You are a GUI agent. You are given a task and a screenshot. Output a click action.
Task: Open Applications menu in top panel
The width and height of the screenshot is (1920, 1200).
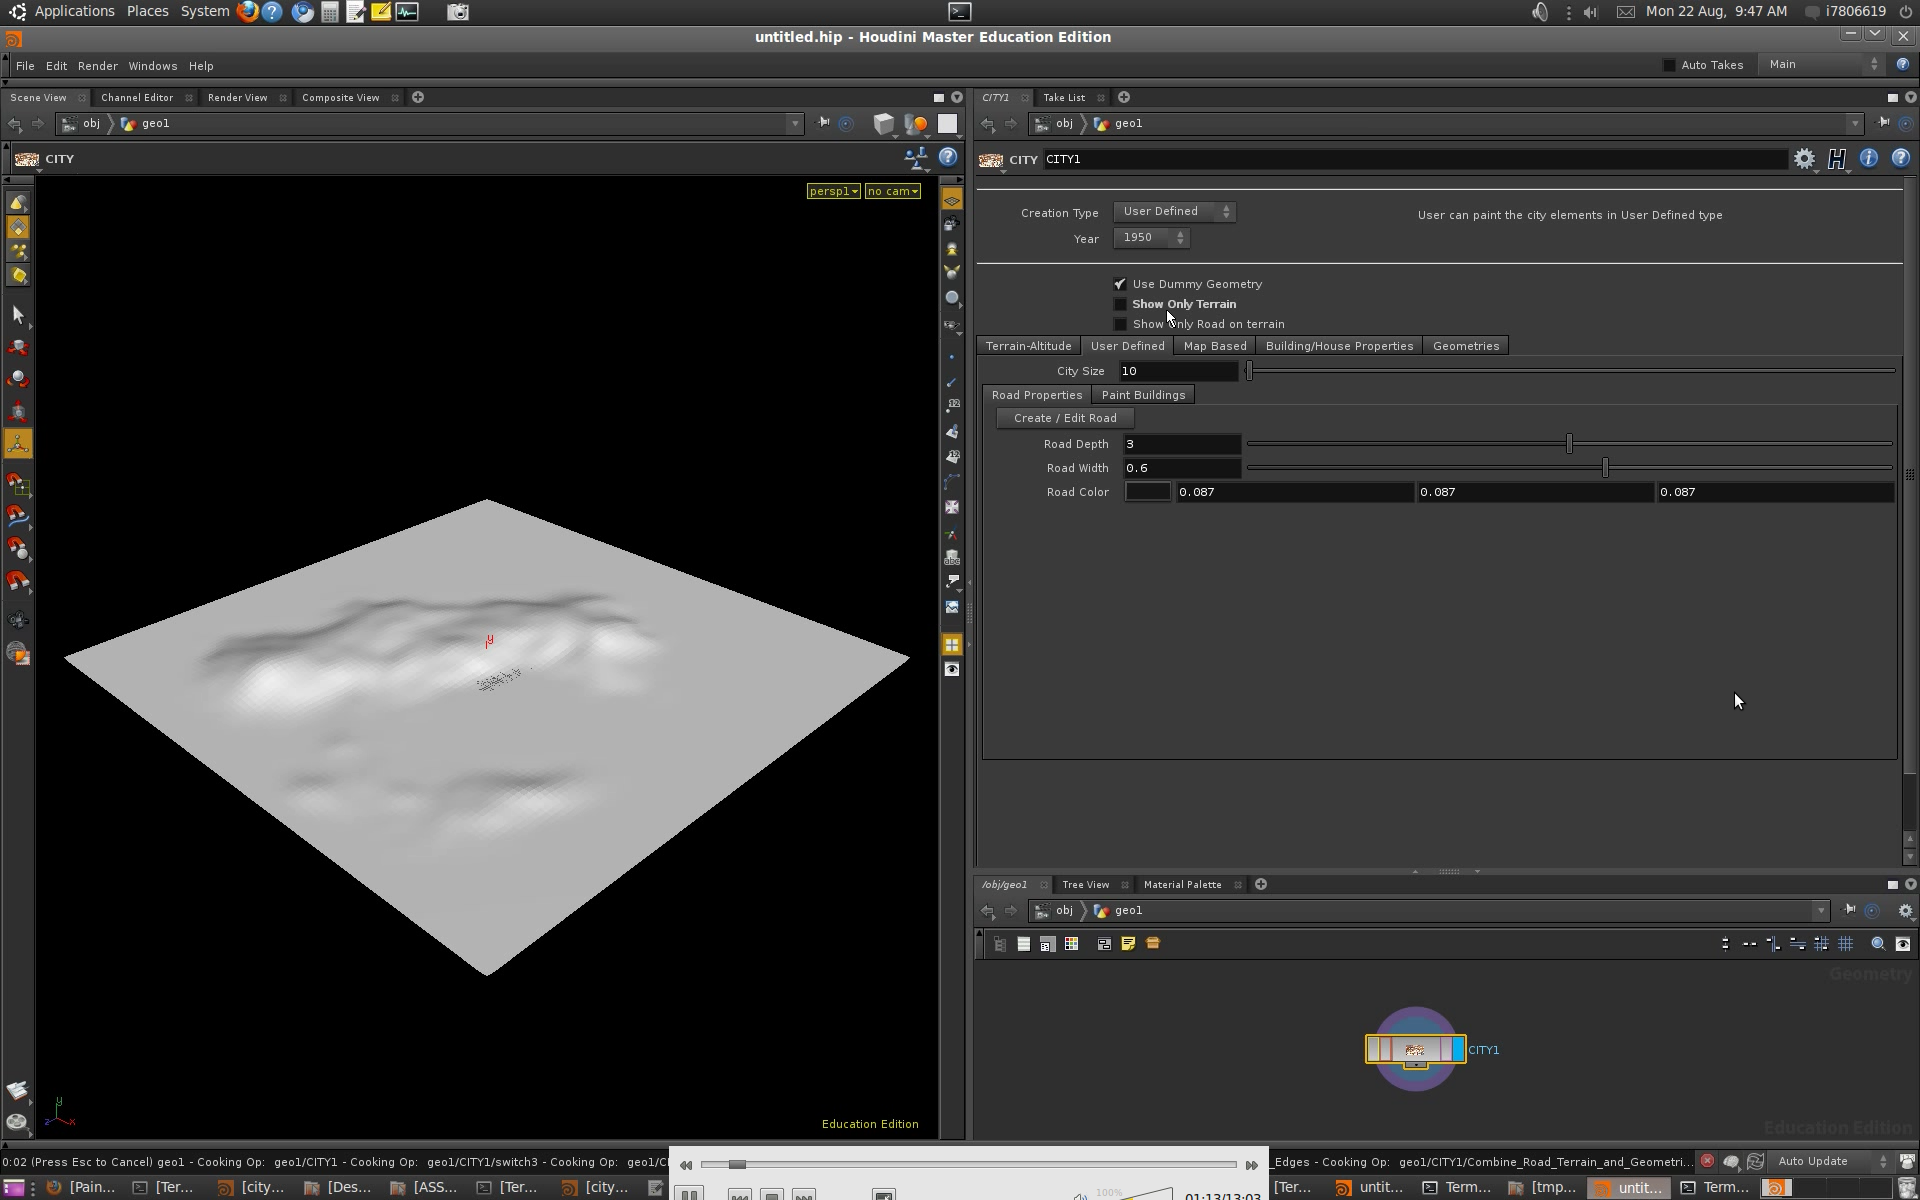pos(74,11)
